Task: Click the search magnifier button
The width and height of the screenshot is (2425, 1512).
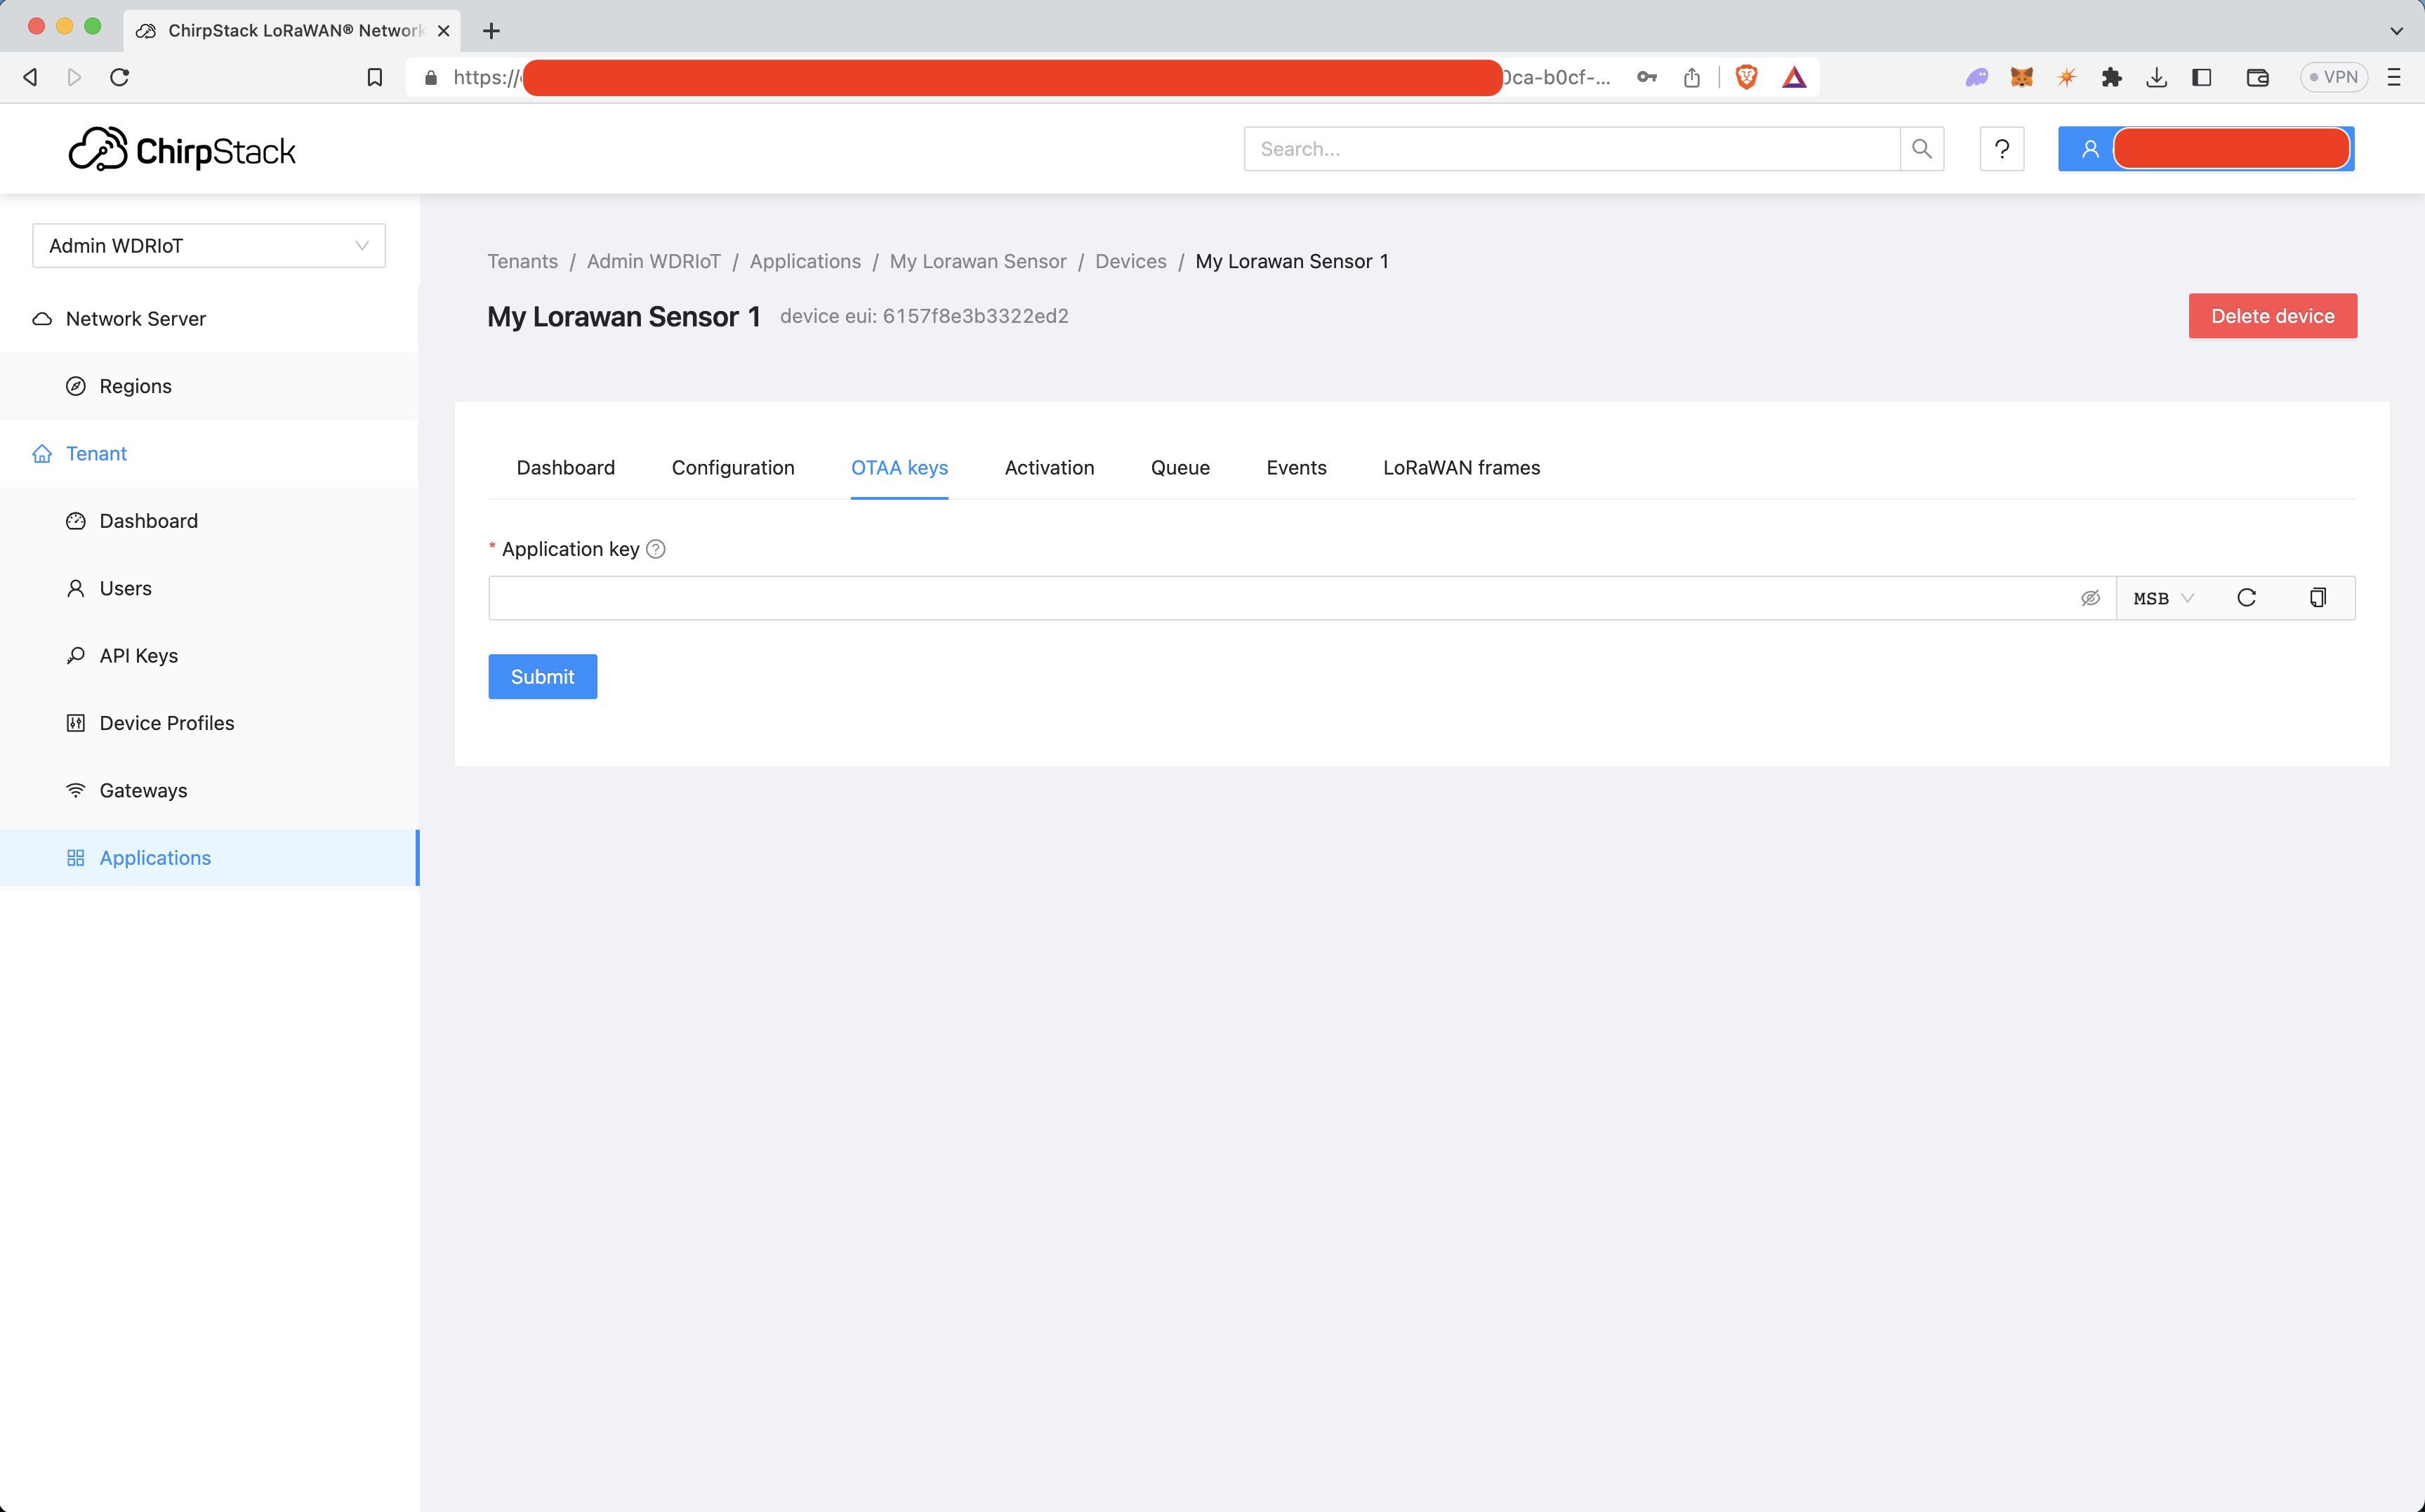Action: tap(1921, 149)
